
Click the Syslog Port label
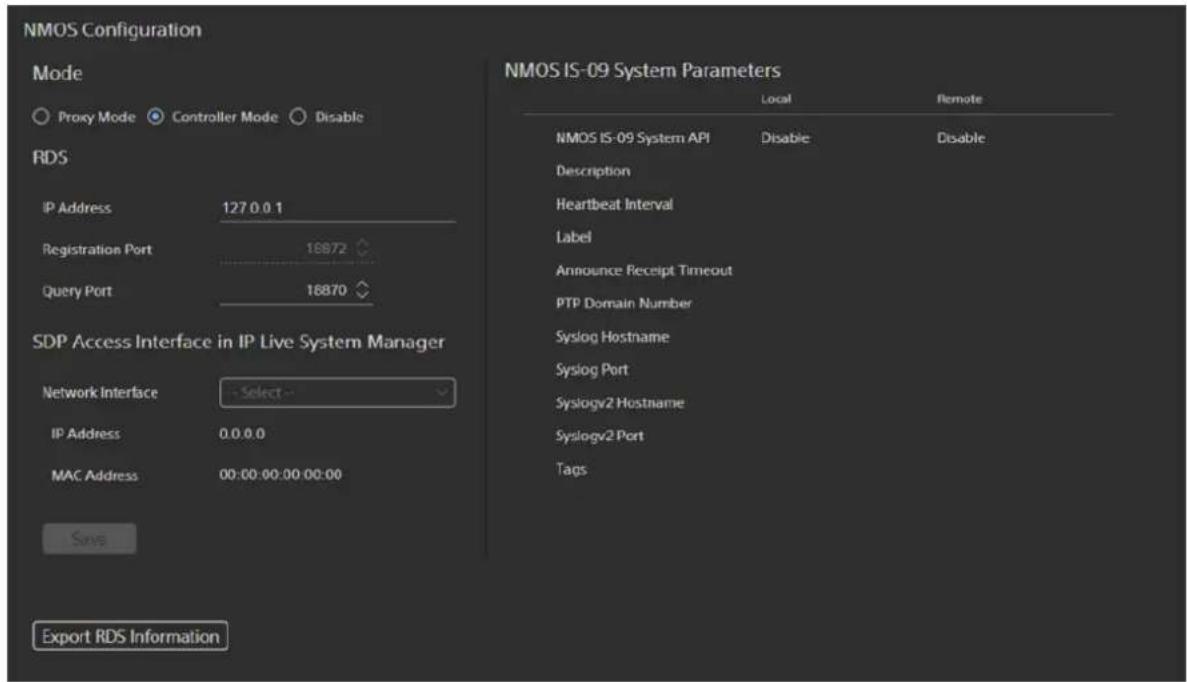(x=592, y=369)
